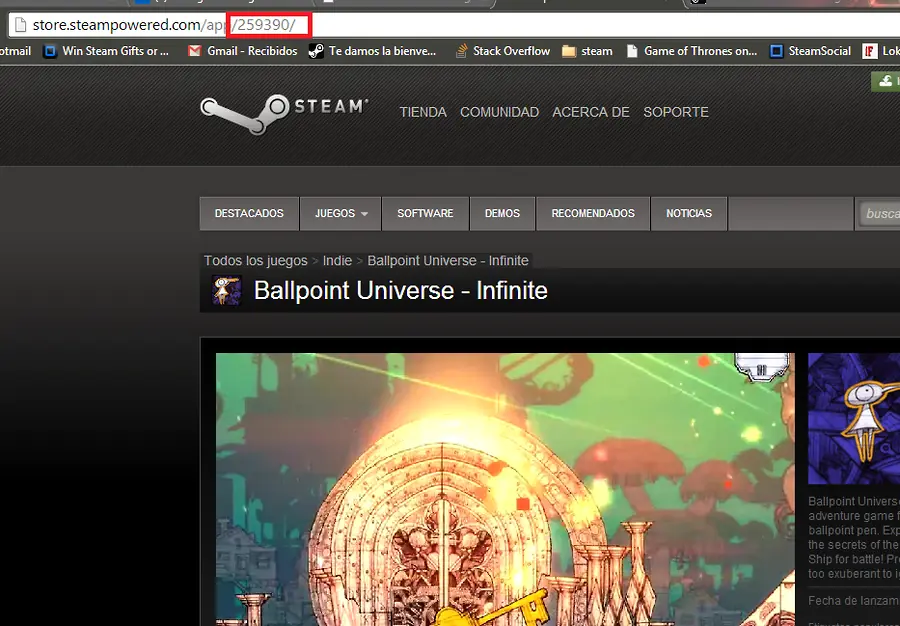
Task: Click the main game screenshot video
Action: (x=505, y=489)
